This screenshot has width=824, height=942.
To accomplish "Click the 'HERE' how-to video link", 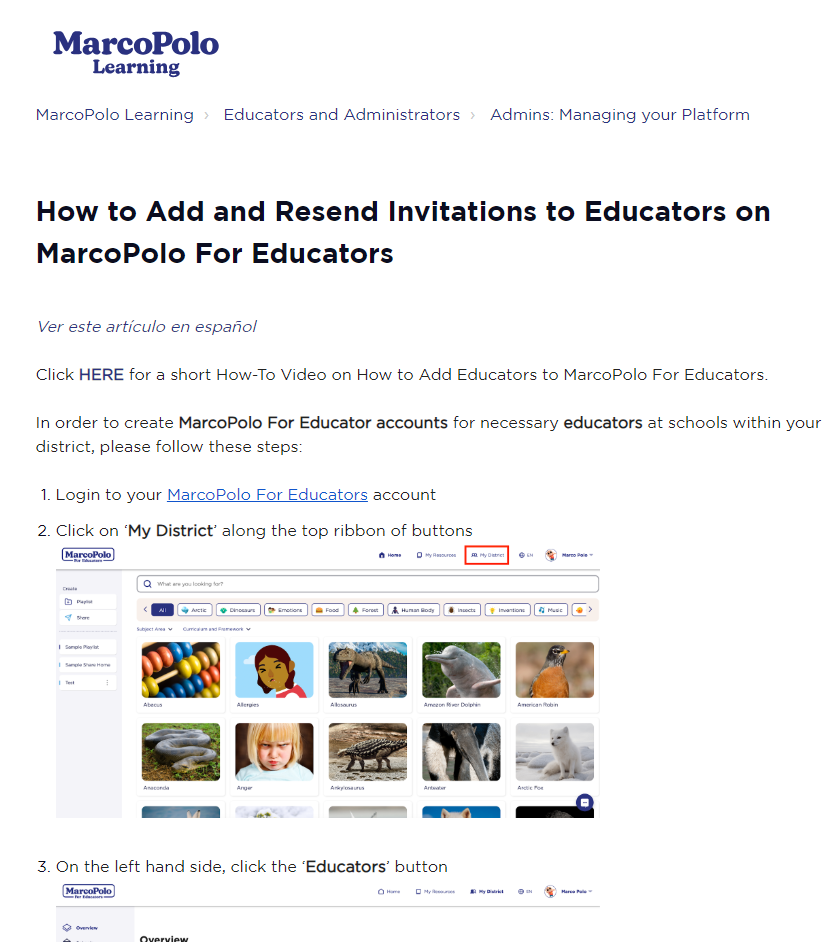I will [x=101, y=375].
